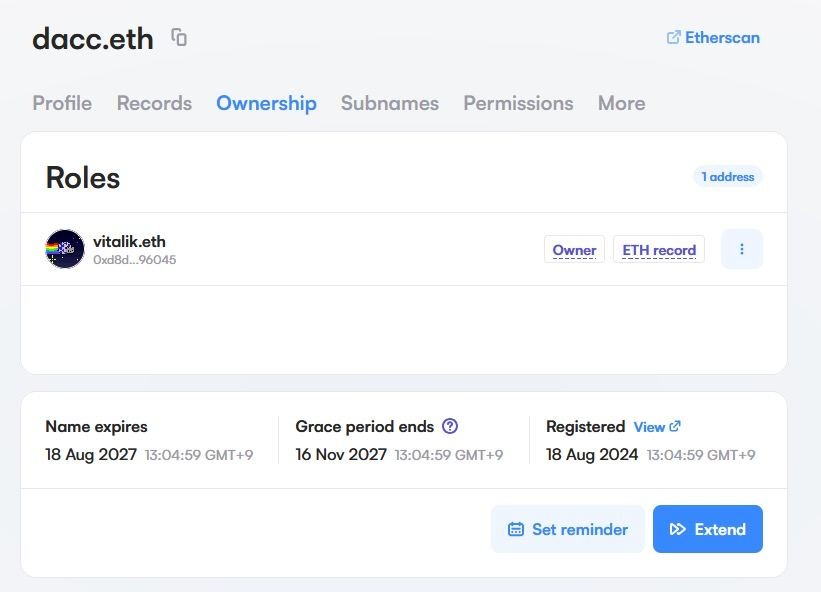
Task: Click the grace period help icon
Action: click(x=450, y=426)
